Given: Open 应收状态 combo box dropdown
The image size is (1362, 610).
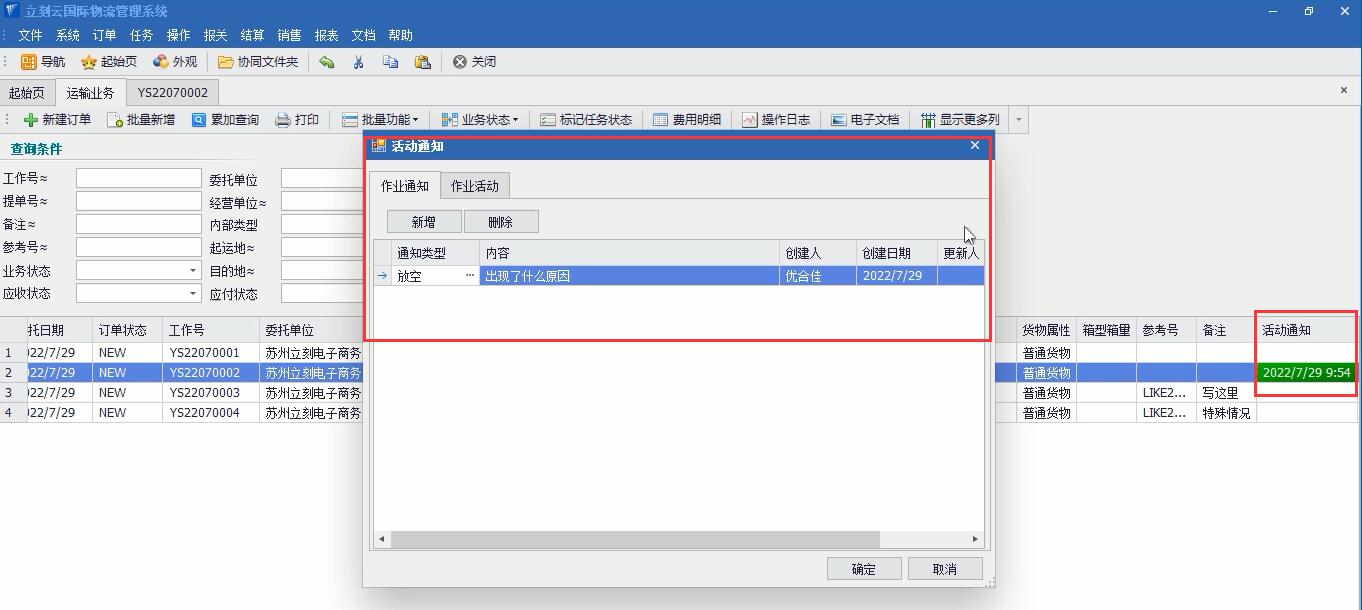Looking at the screenshot, I should tap(193, 294).
